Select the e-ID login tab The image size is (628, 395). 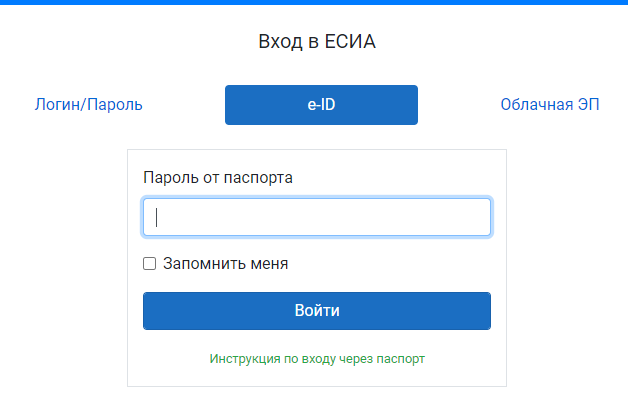pyautogui.click(x=321, y=105)
